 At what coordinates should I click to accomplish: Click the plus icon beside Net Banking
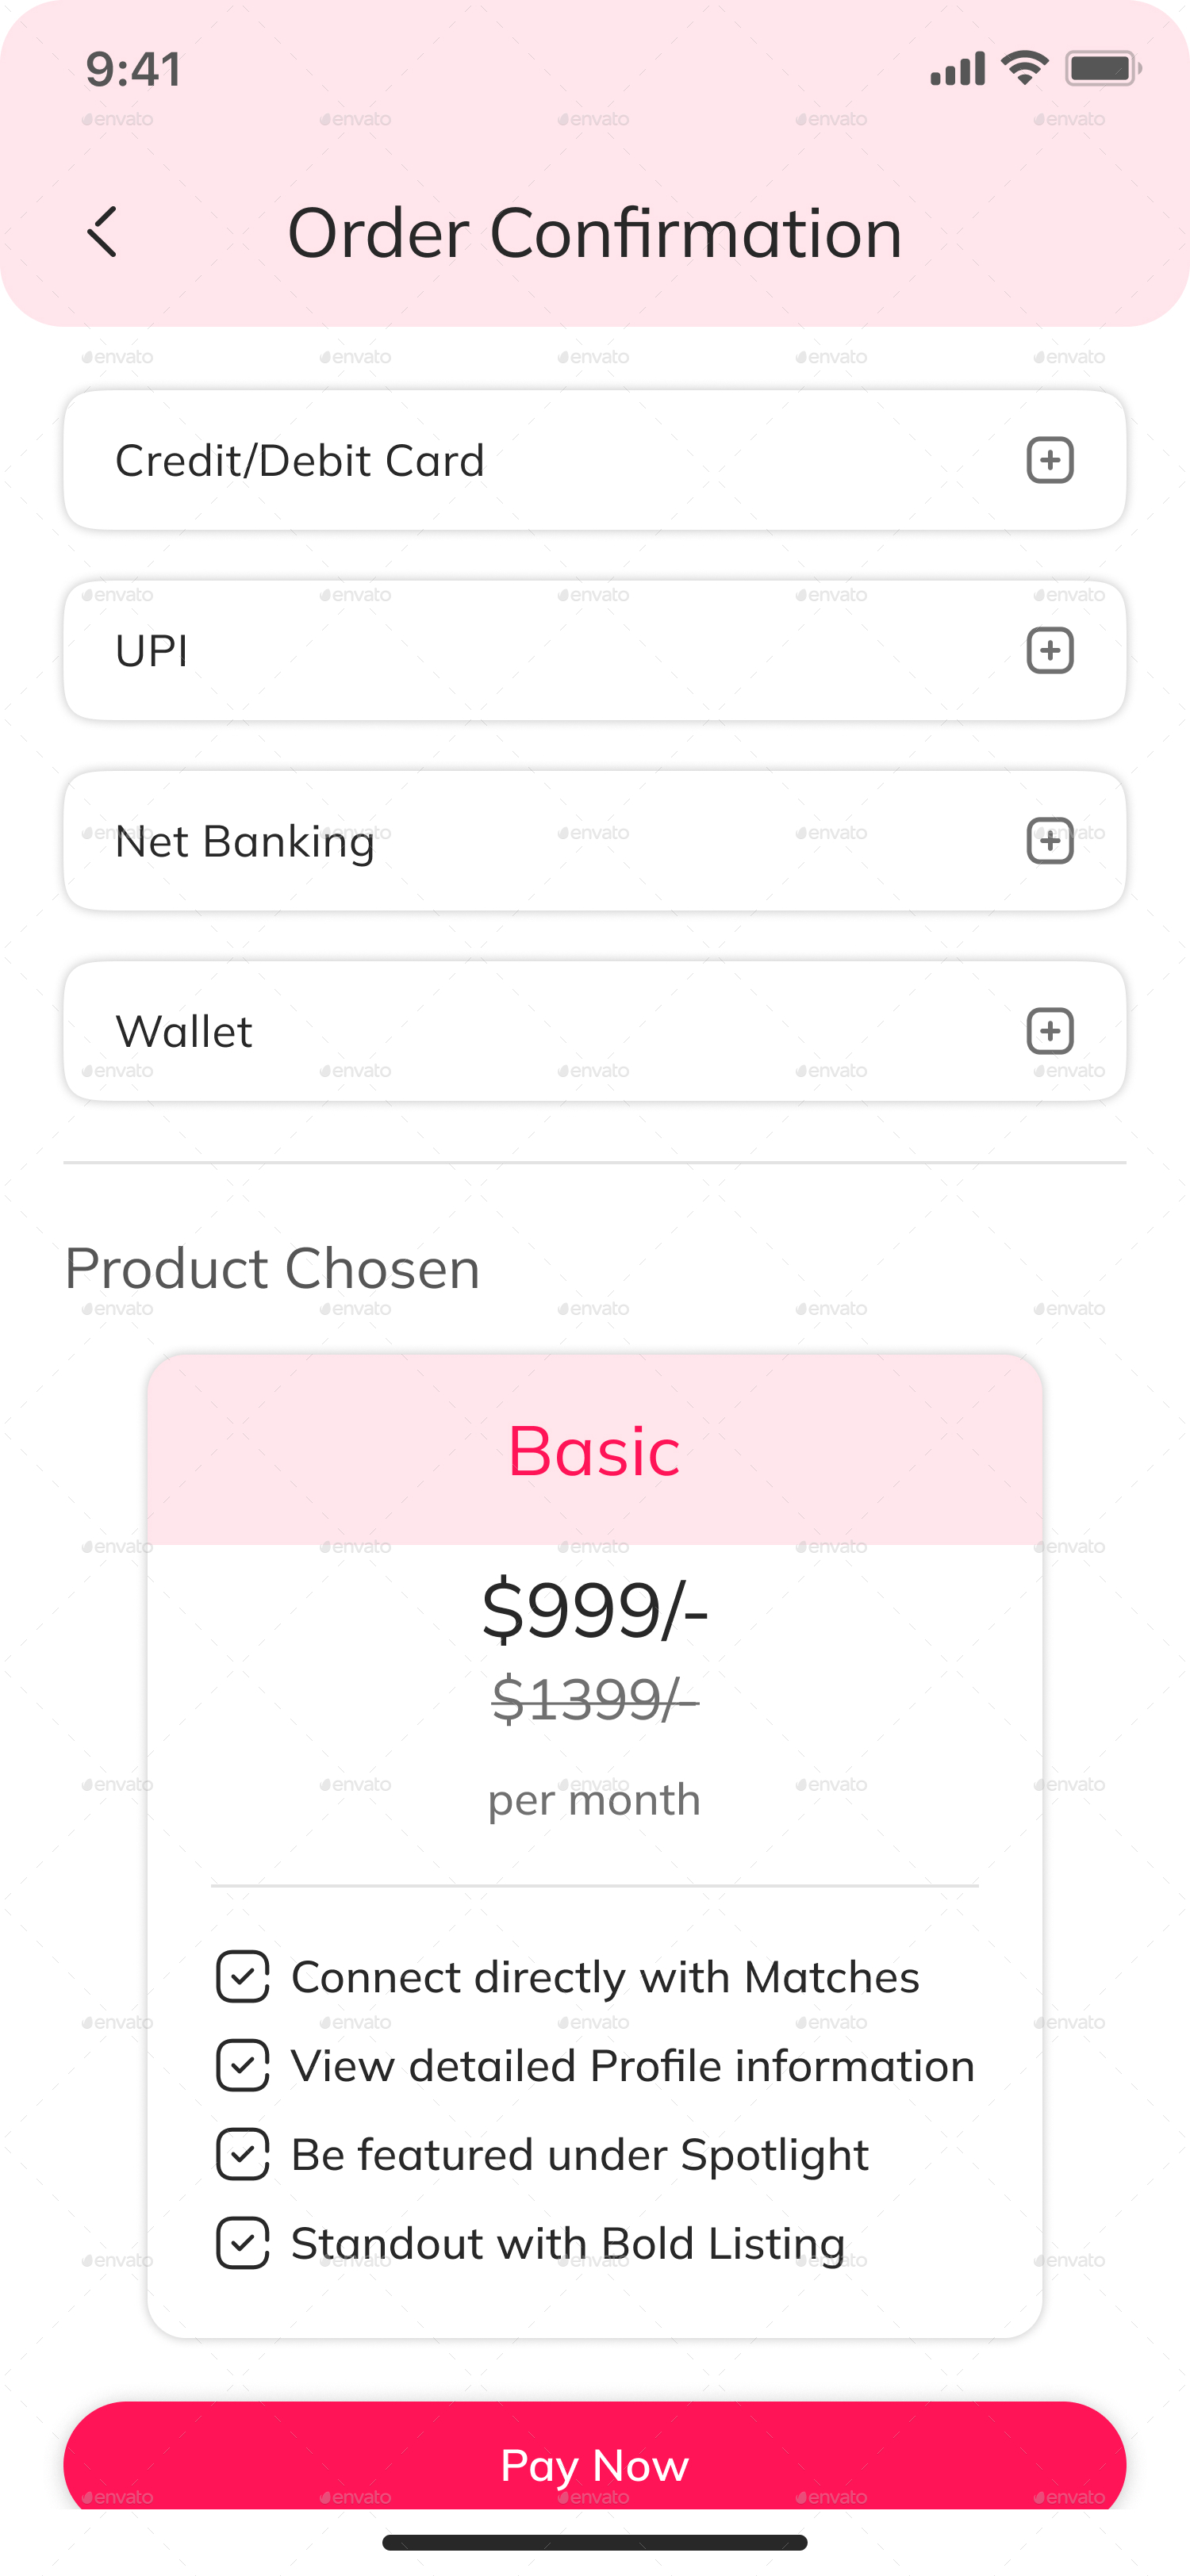click(x=1049, y=841)
